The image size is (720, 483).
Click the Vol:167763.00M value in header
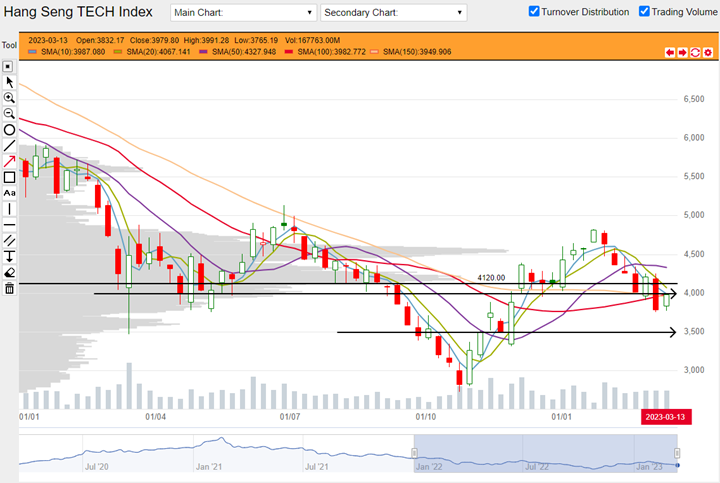(x=312, y=40)
